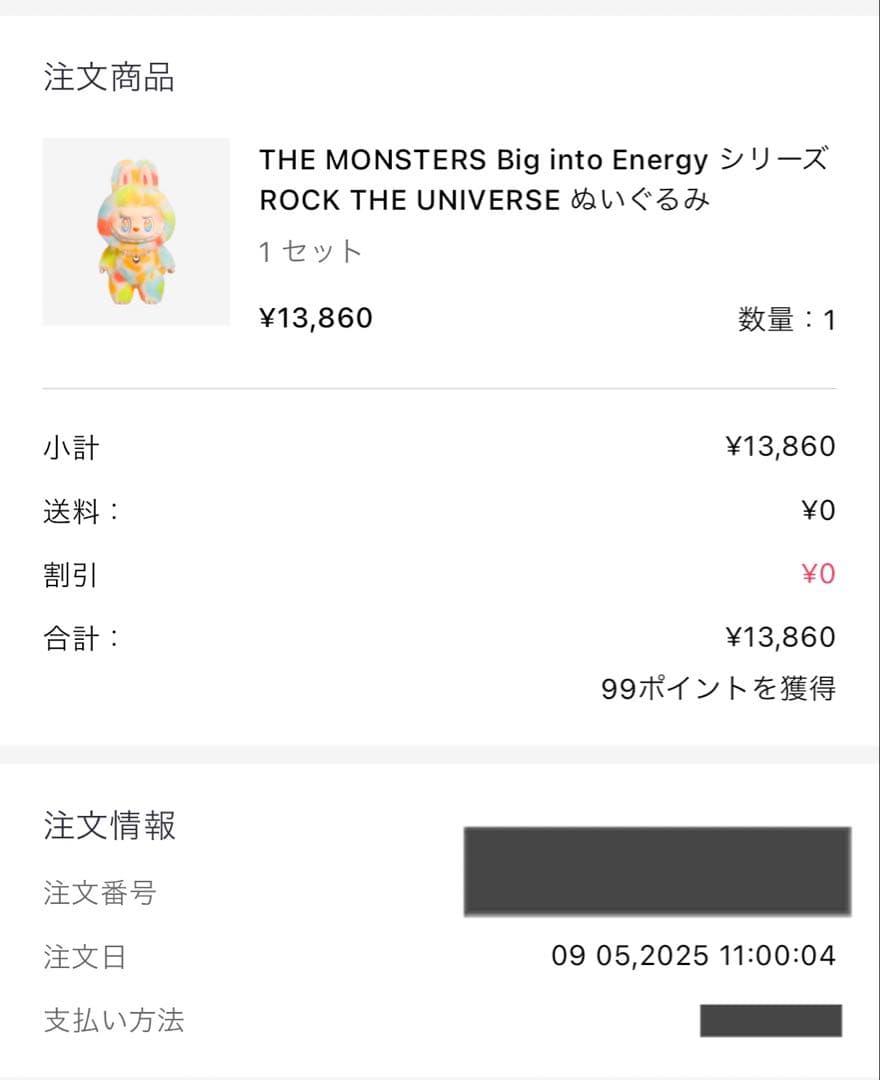Click the 割引 discount label
The image size is (880, 1080).
point(71,575)
